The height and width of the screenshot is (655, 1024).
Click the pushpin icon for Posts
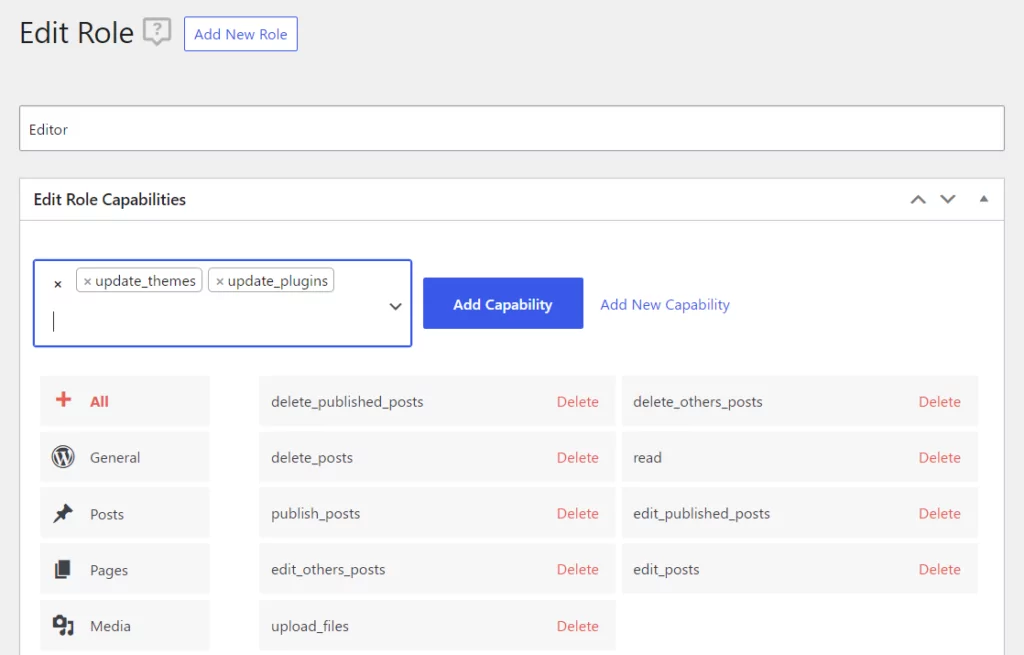(x=63, y=513)
